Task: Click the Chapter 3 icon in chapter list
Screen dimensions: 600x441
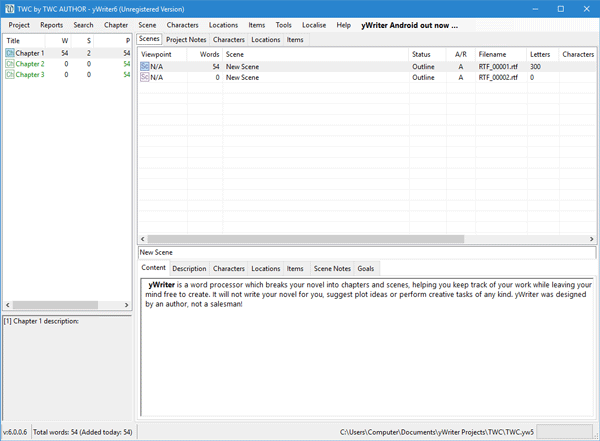Action: pyautogui.click(x=10, y=74)
